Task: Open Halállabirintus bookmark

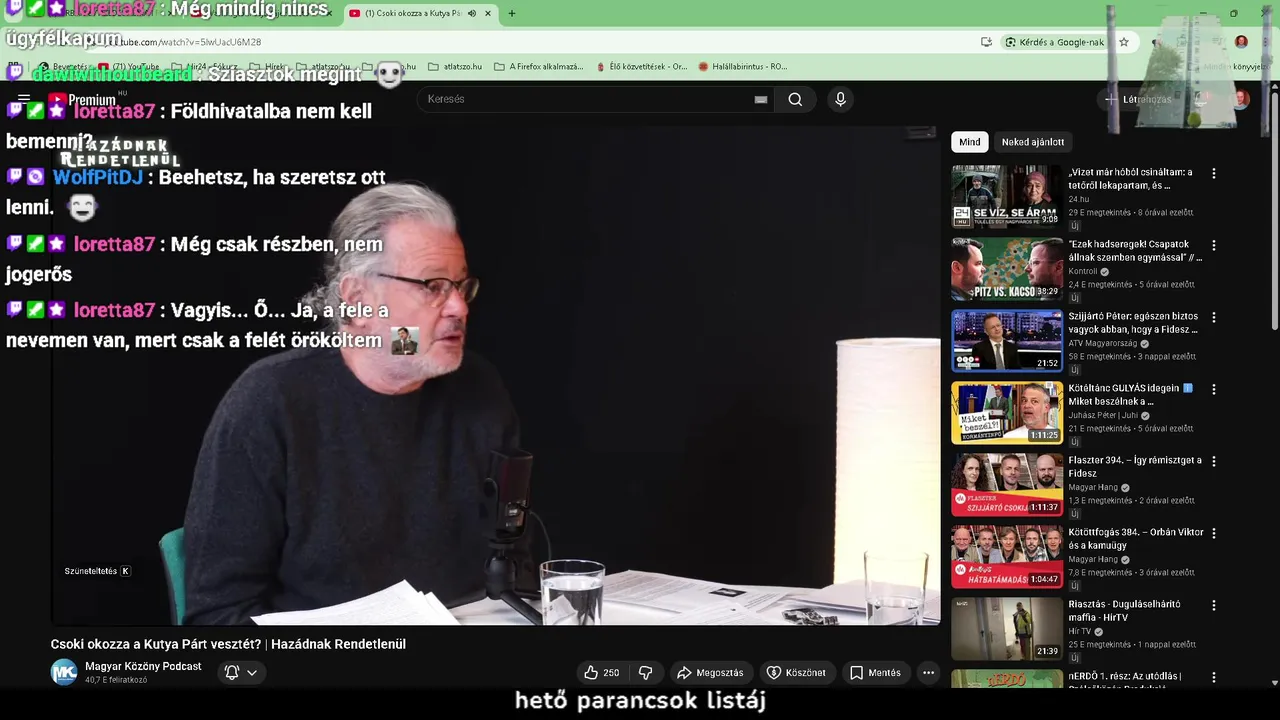Action: click(743, 67)
